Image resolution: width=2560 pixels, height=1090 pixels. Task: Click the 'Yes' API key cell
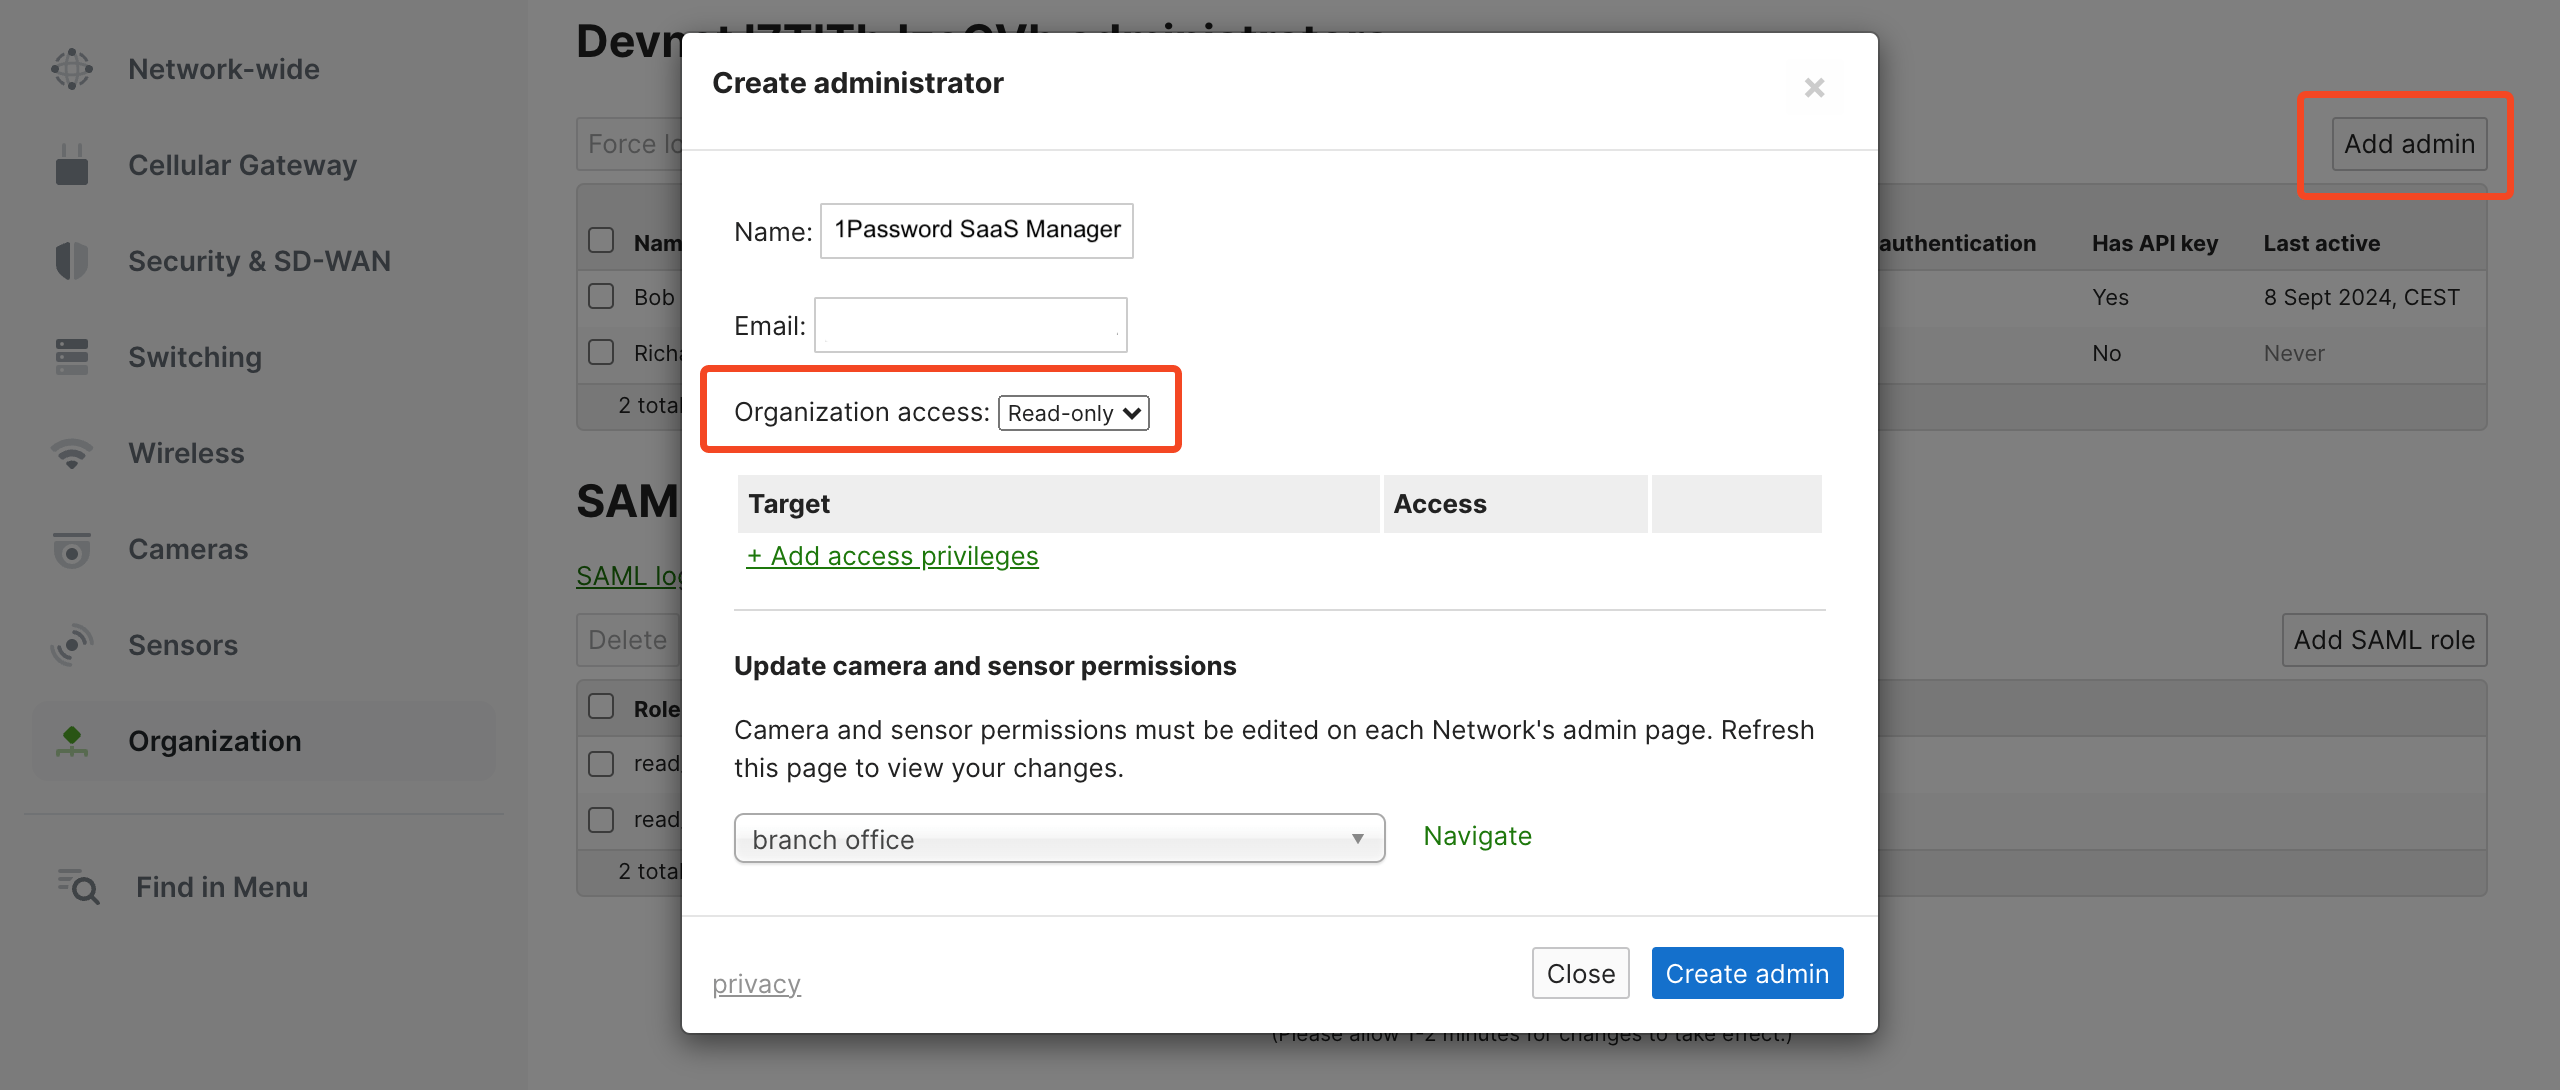[x=2110, y=297]
